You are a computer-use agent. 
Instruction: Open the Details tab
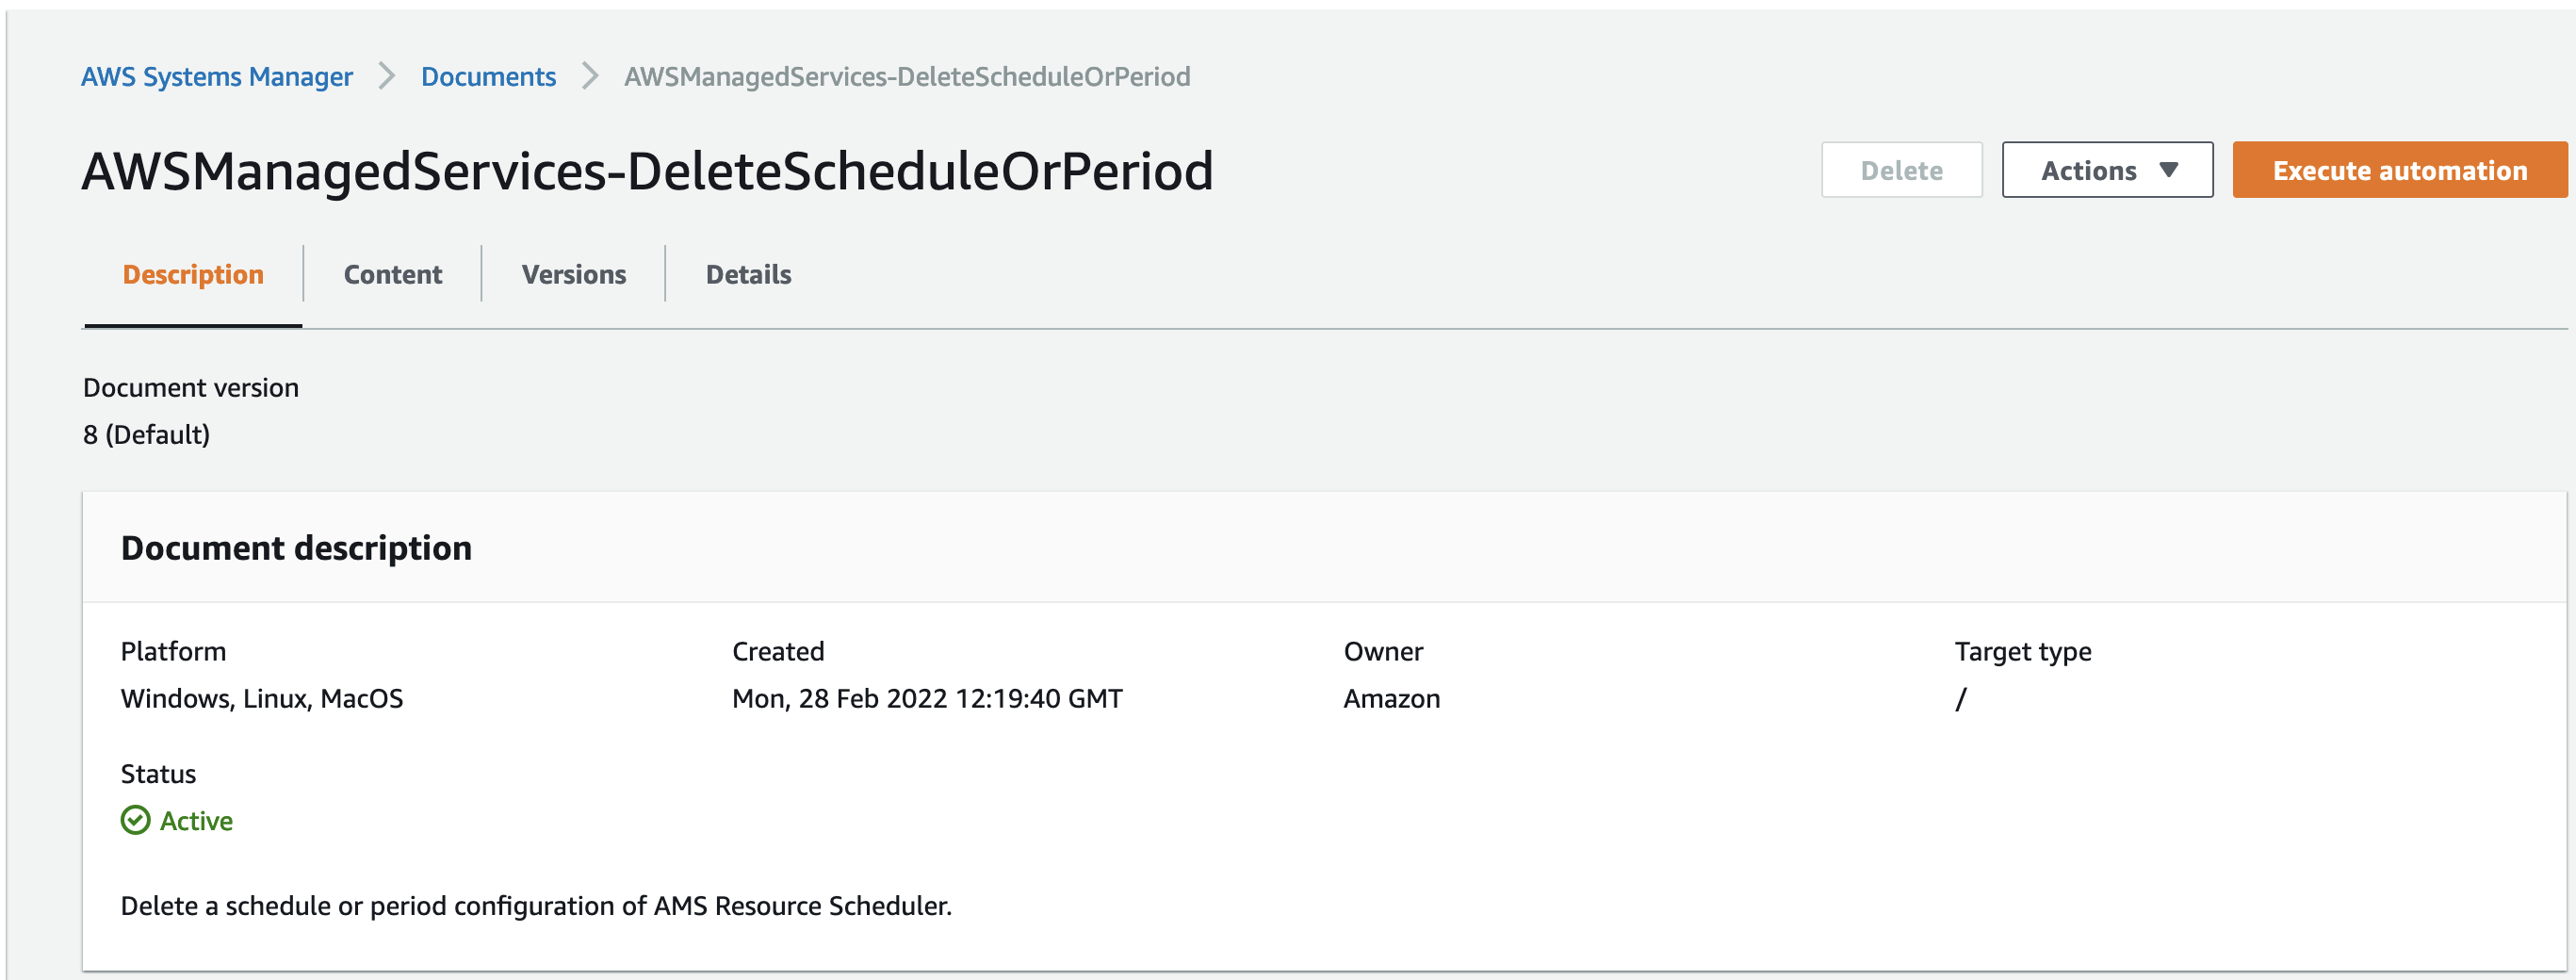click(747, 273)
